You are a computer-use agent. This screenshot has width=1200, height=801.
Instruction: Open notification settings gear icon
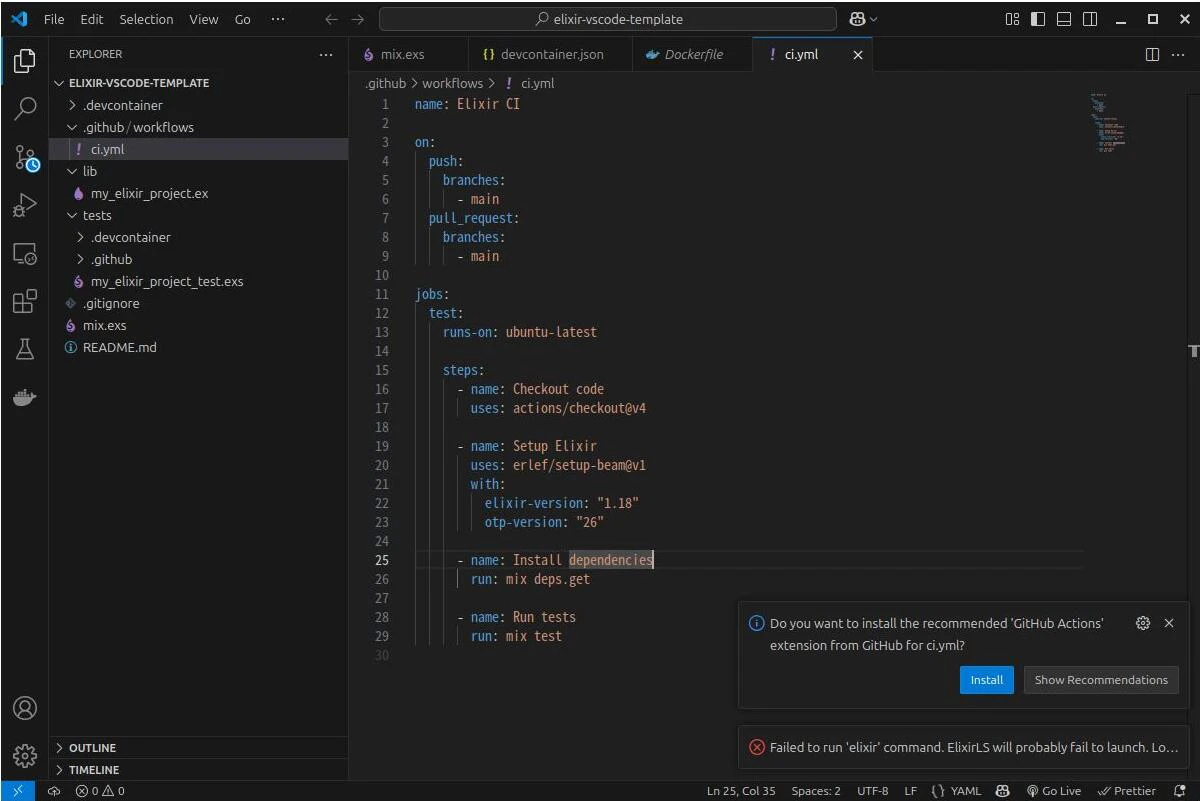pyautogui.click(x=1143, y=623)
